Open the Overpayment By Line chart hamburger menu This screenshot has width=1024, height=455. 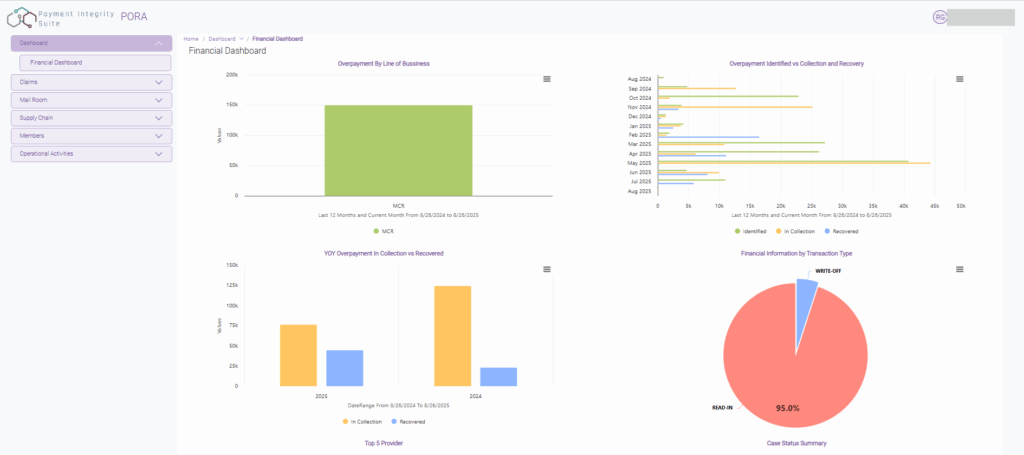click(x=546, y=79)
